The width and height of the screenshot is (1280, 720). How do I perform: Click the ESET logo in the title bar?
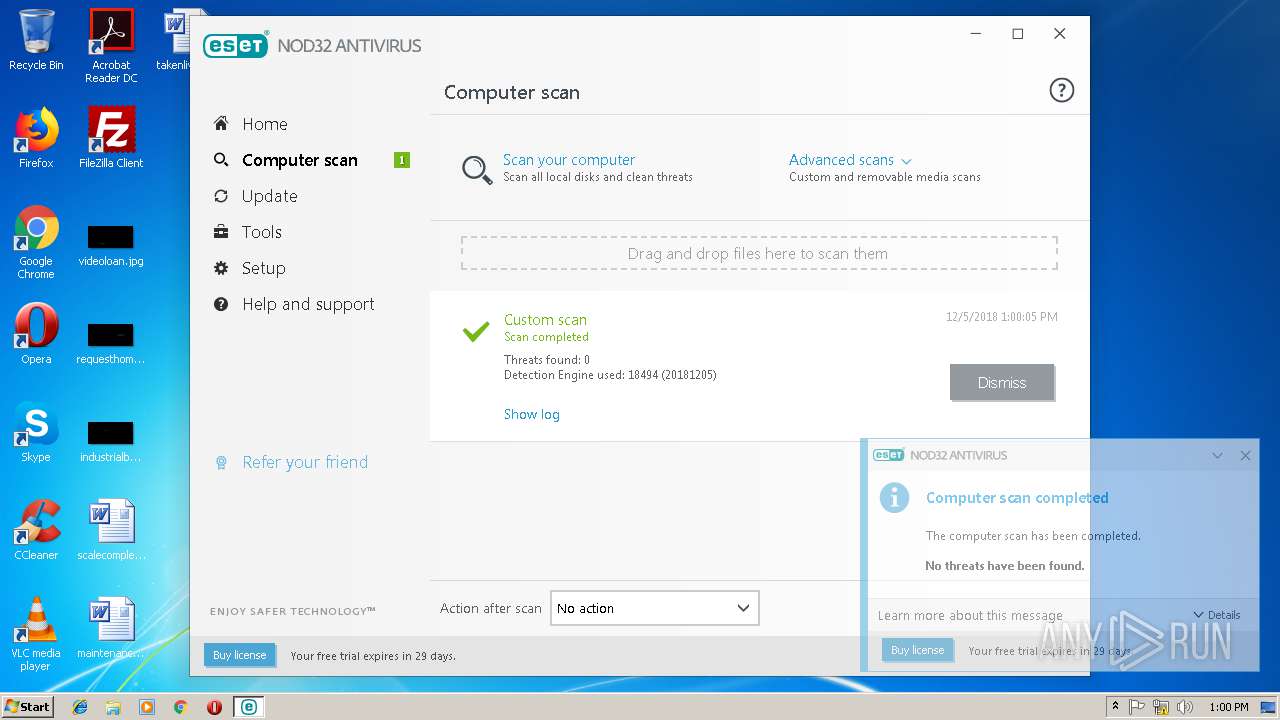[x=235, y=46]
